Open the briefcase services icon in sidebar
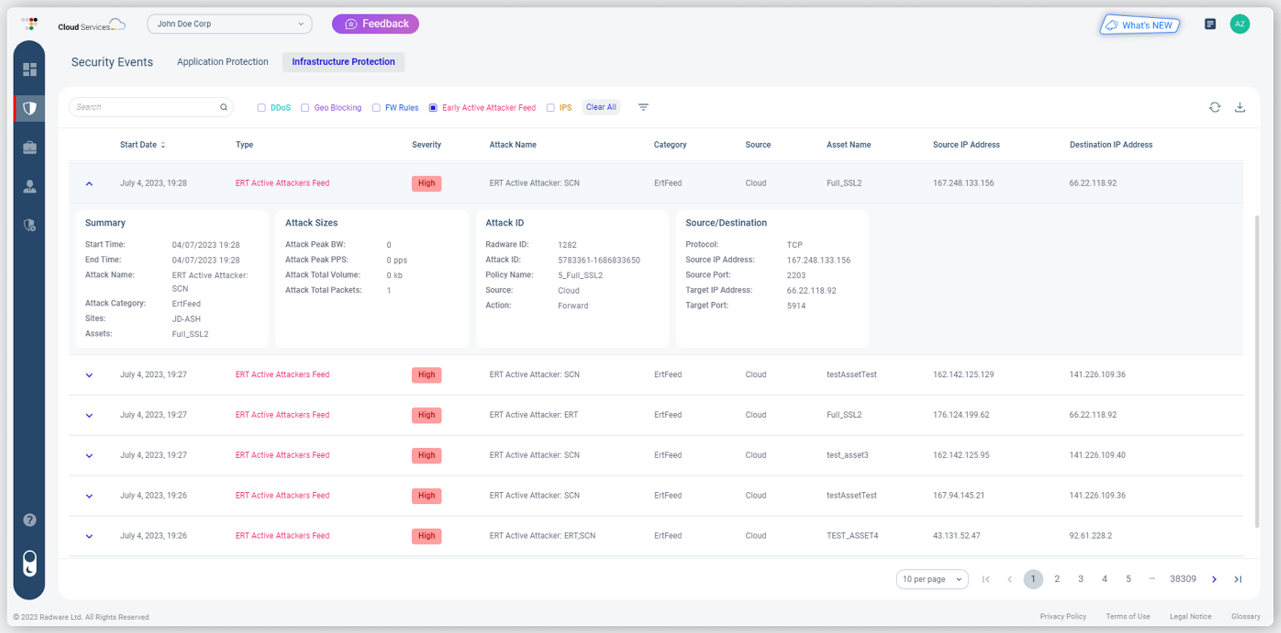The image size is (1281, 633). tap(30, 147)
